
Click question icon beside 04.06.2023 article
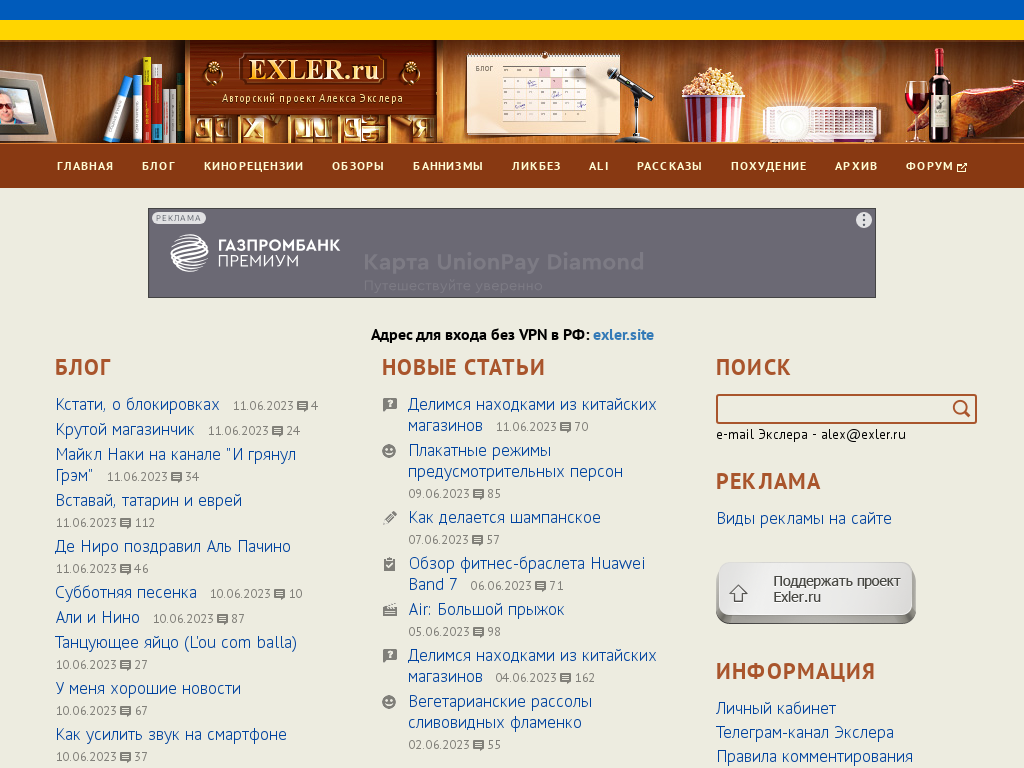pyautogui.click(x=390, y=656)
